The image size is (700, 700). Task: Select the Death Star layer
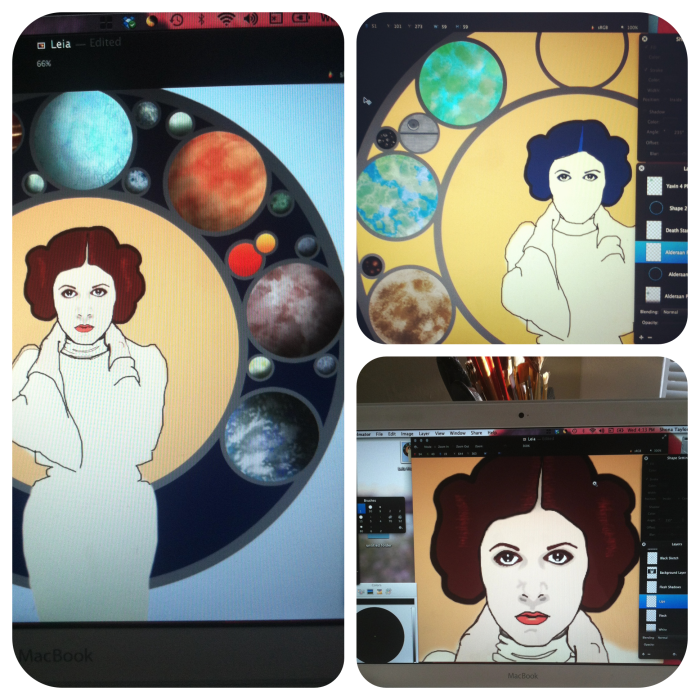coord(662,230)
